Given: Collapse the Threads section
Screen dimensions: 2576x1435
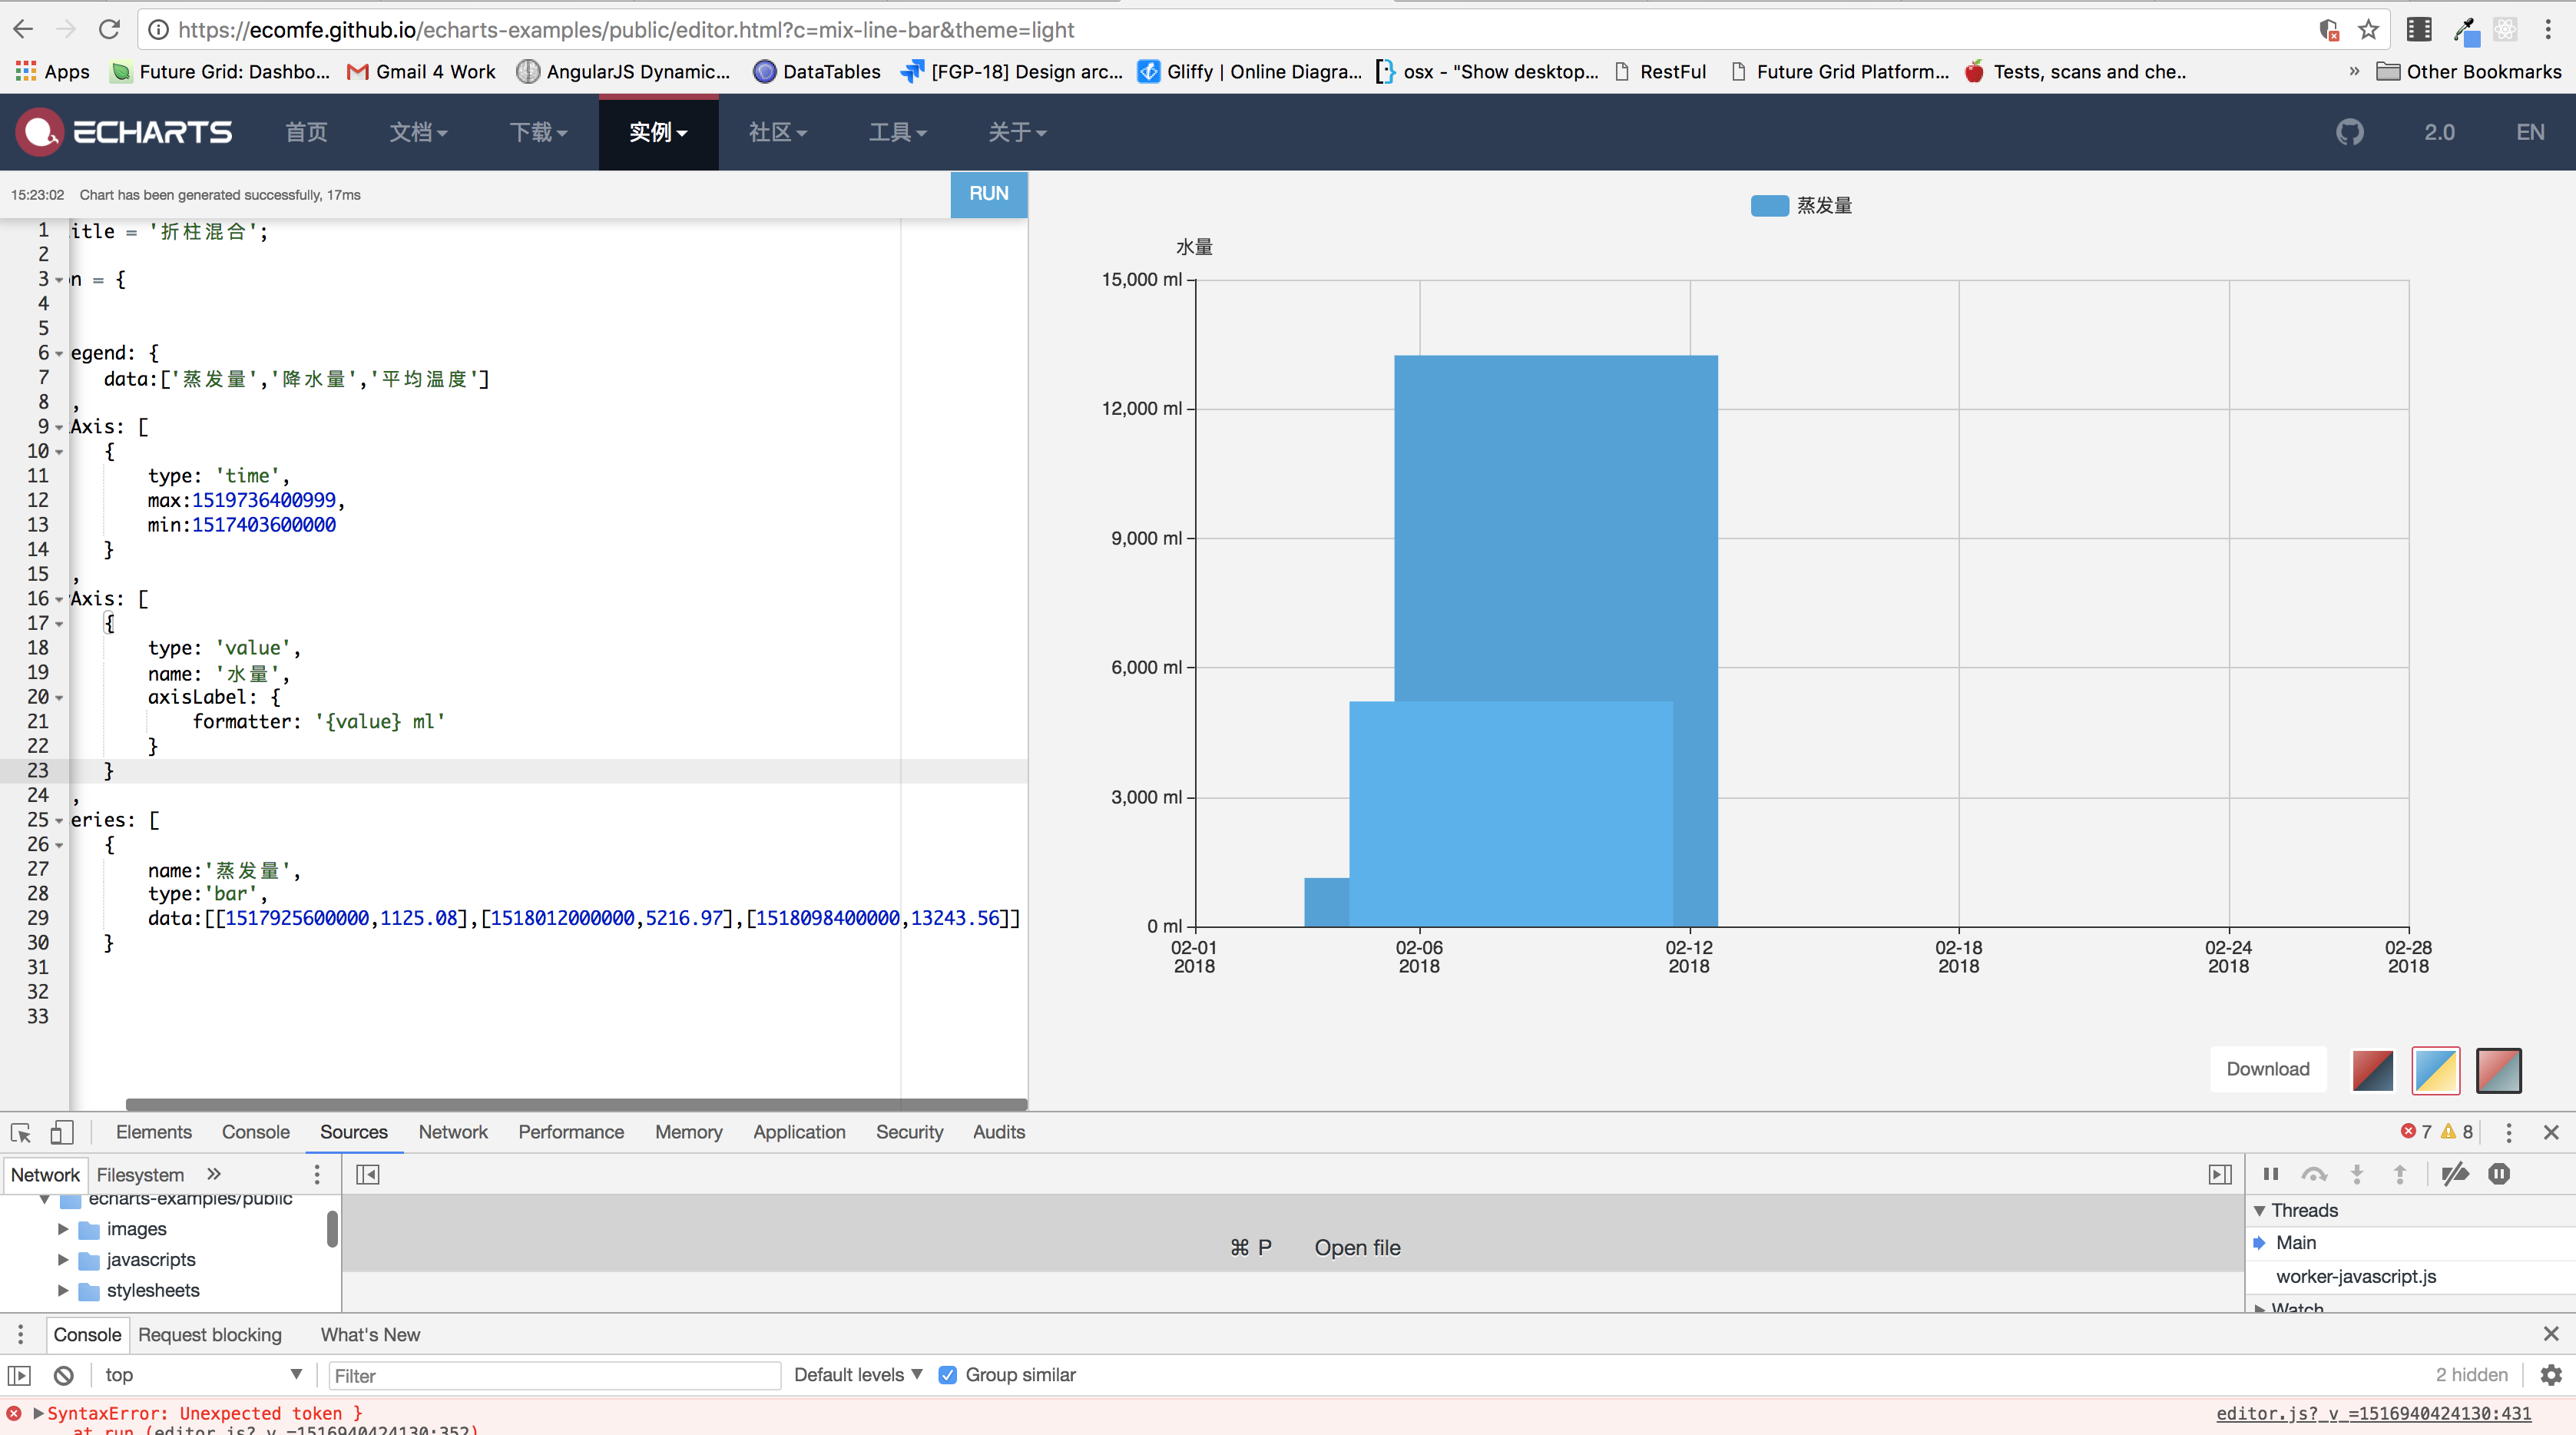Looking at the screenshot, I should pyautogui.click(x=2258, y=1210).
